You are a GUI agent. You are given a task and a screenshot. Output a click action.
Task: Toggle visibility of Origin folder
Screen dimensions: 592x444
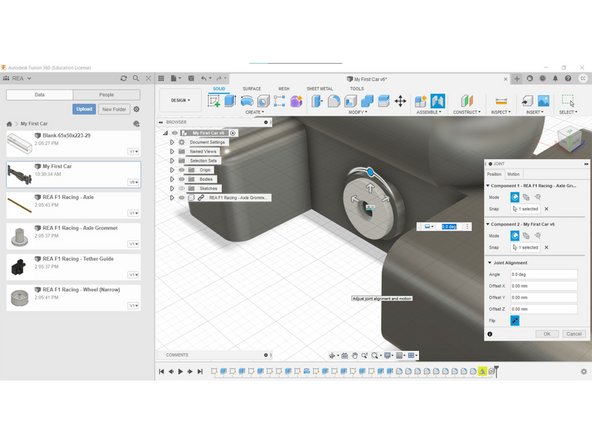click(x=182, y=170)
